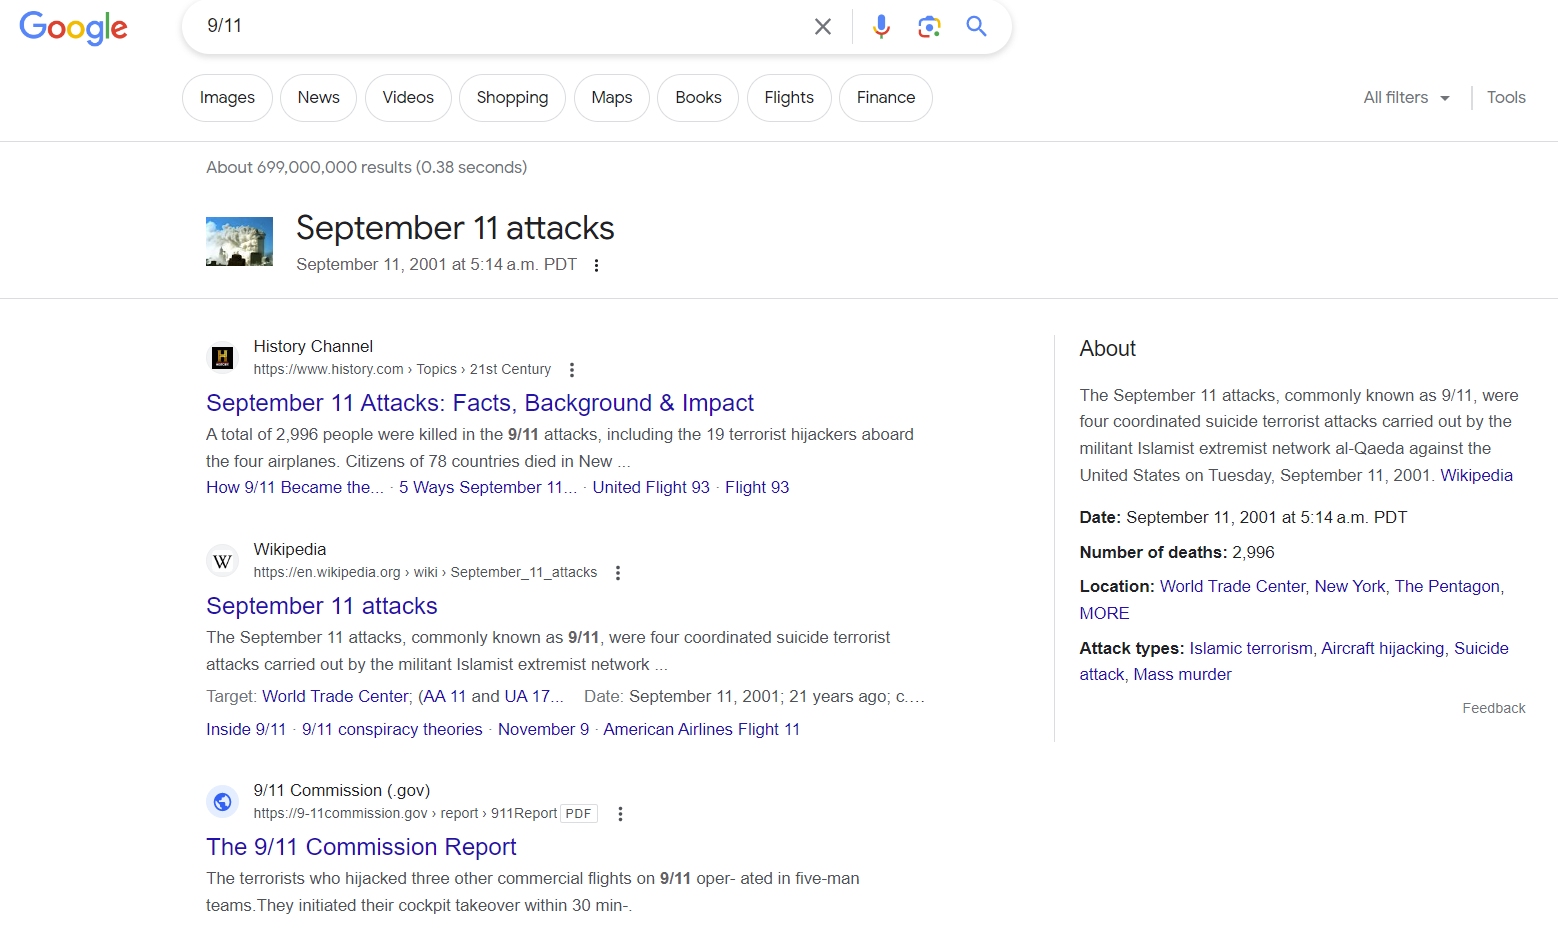Open the New York location link
Viewport: 1558px width, 931px height.
1350,587
